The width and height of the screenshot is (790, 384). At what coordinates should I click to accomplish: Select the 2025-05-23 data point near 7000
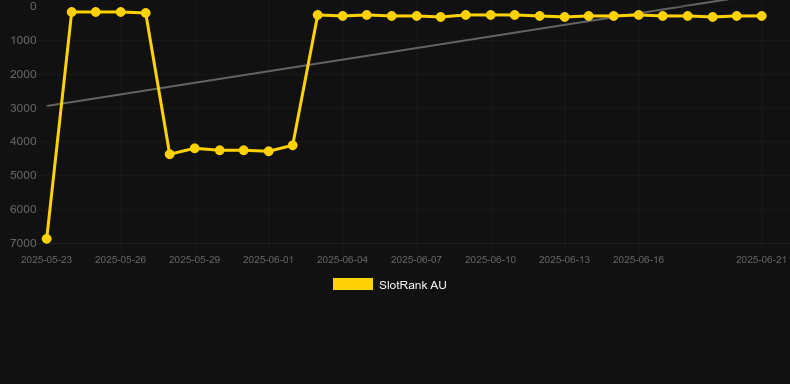[x=46, y=238]
